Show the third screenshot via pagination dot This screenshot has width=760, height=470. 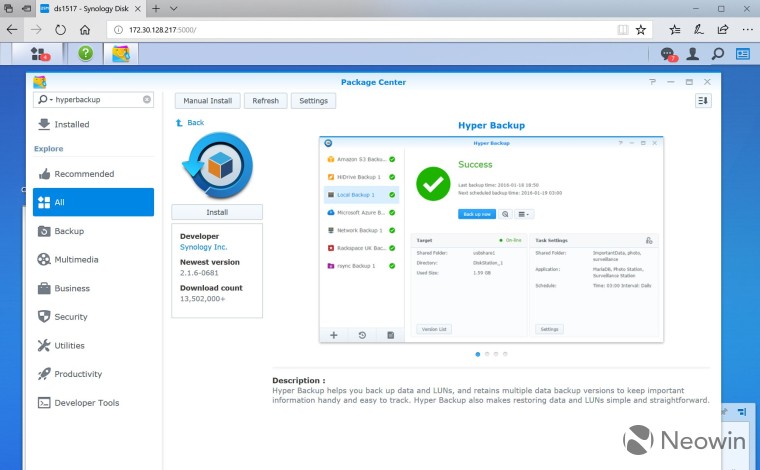[496, 354]
